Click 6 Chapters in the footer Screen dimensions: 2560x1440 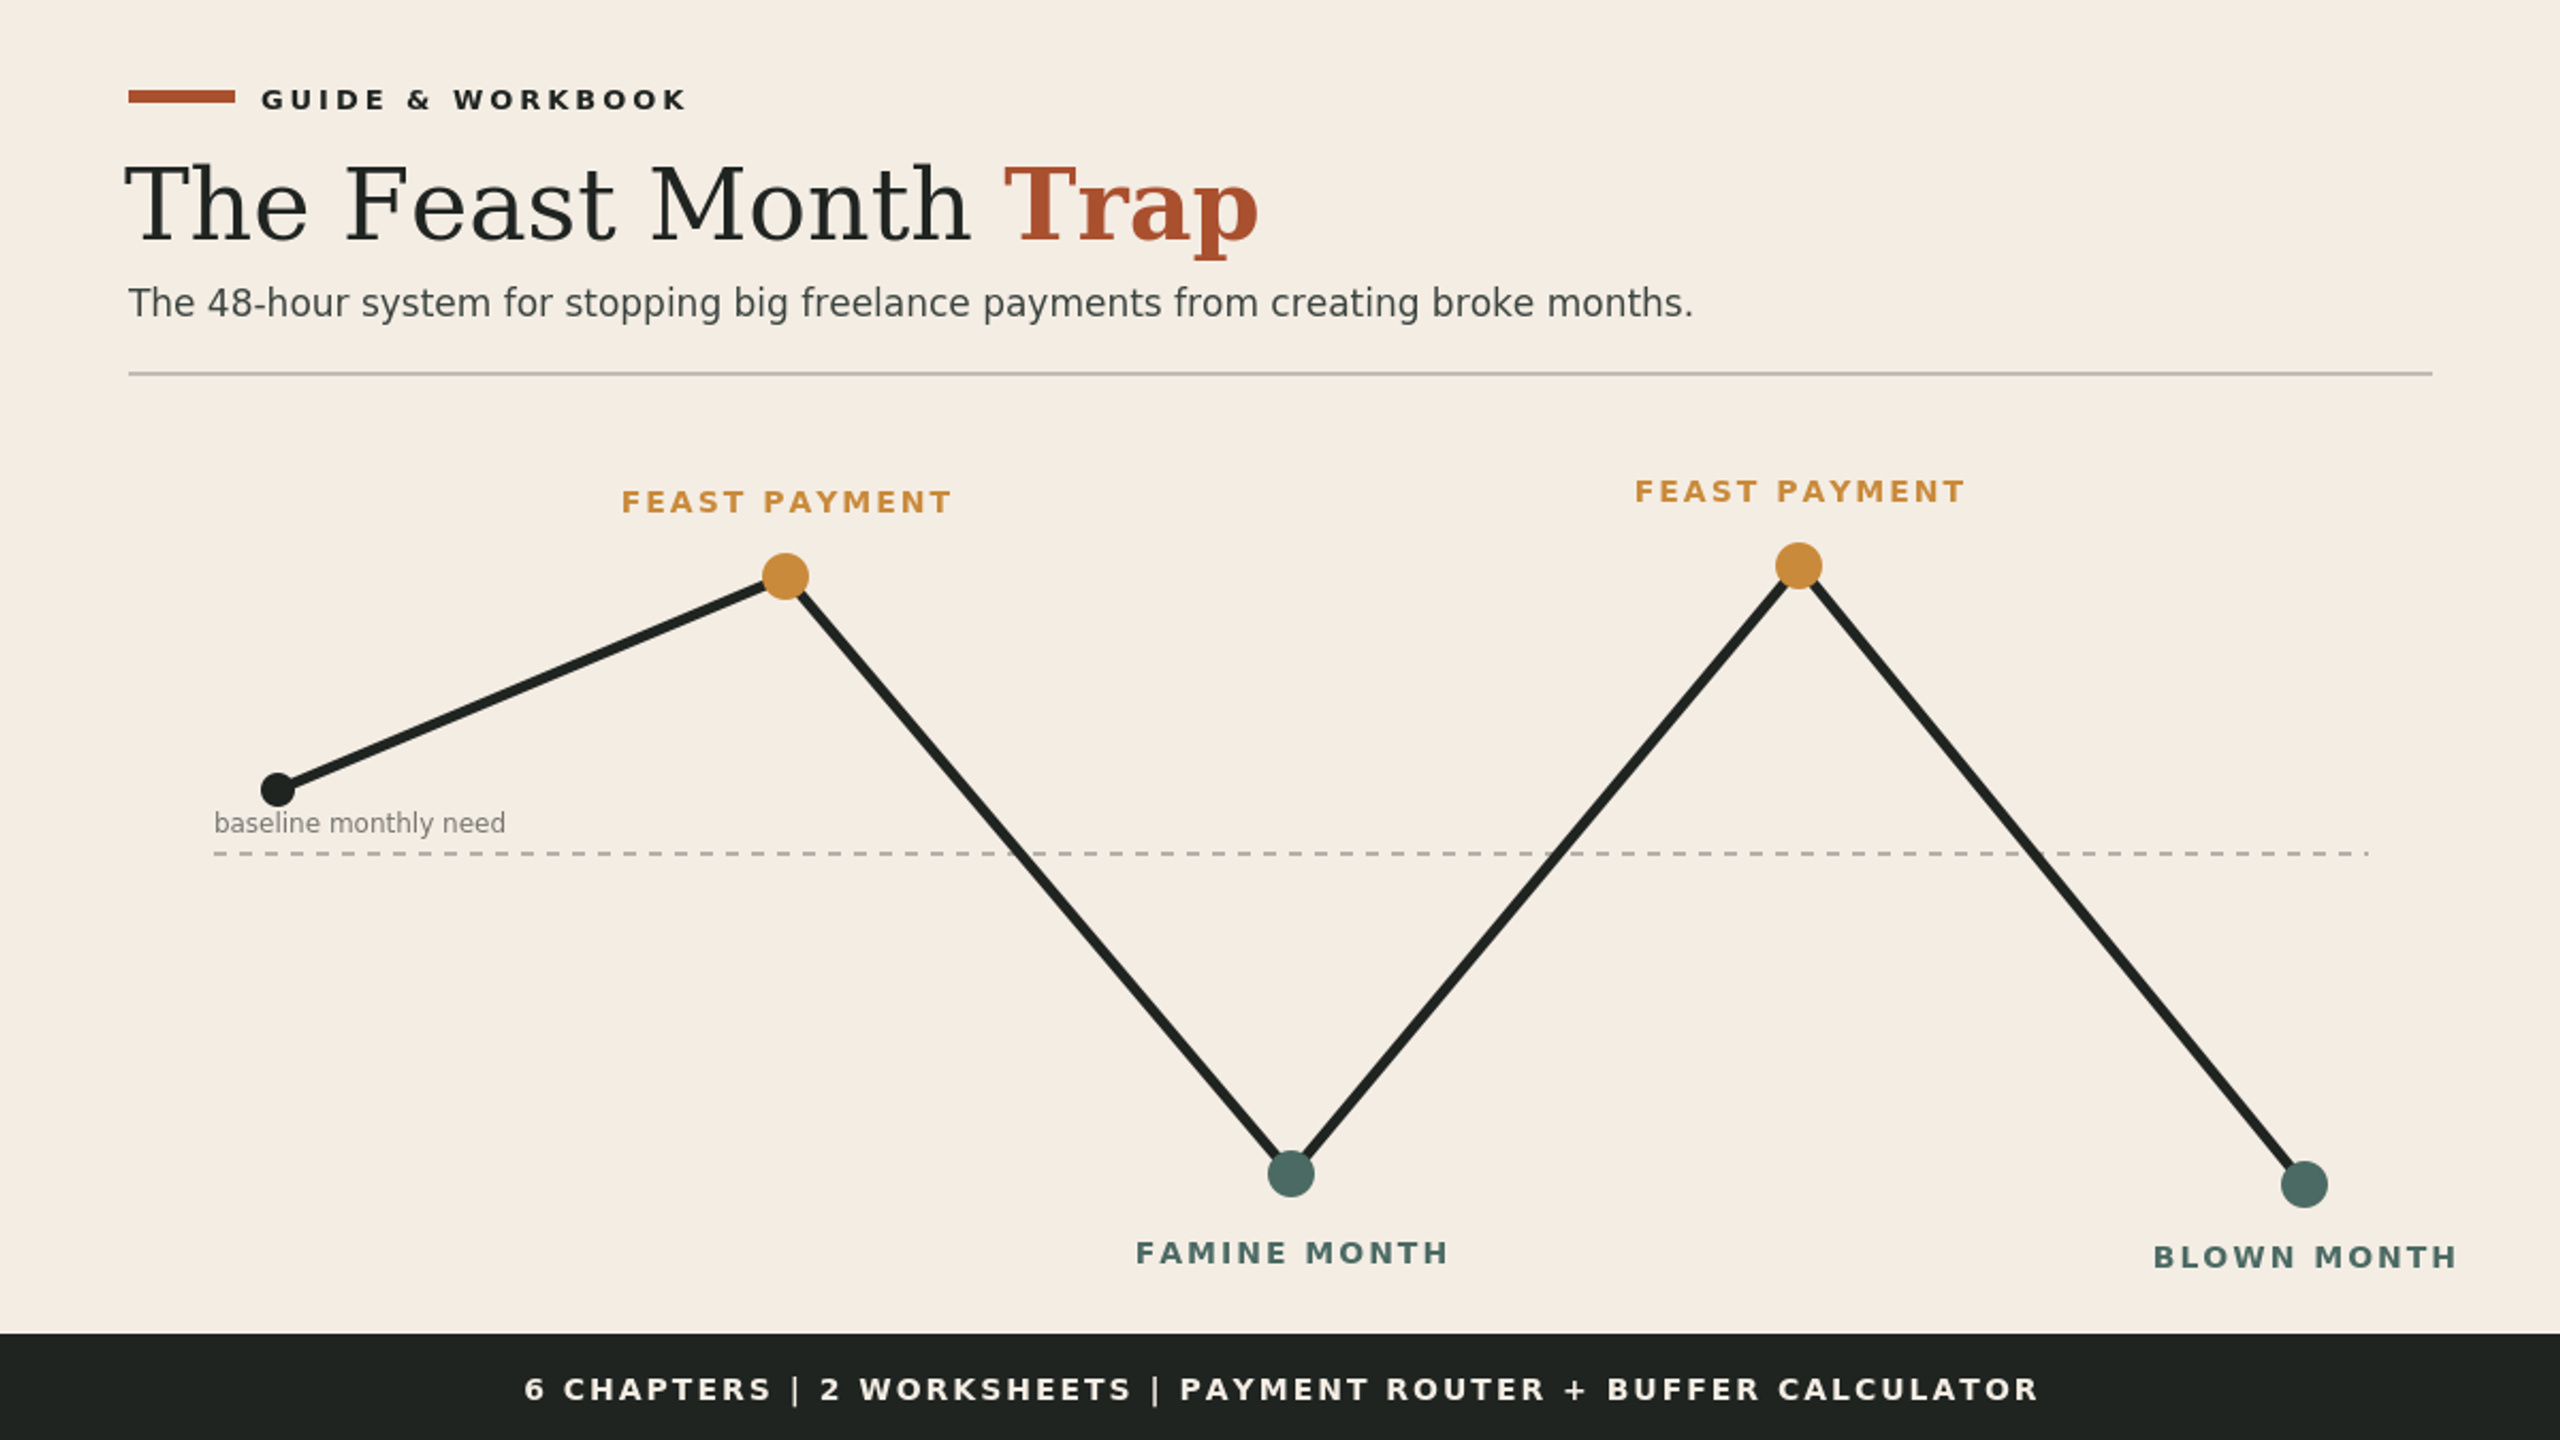[647, 1389]
